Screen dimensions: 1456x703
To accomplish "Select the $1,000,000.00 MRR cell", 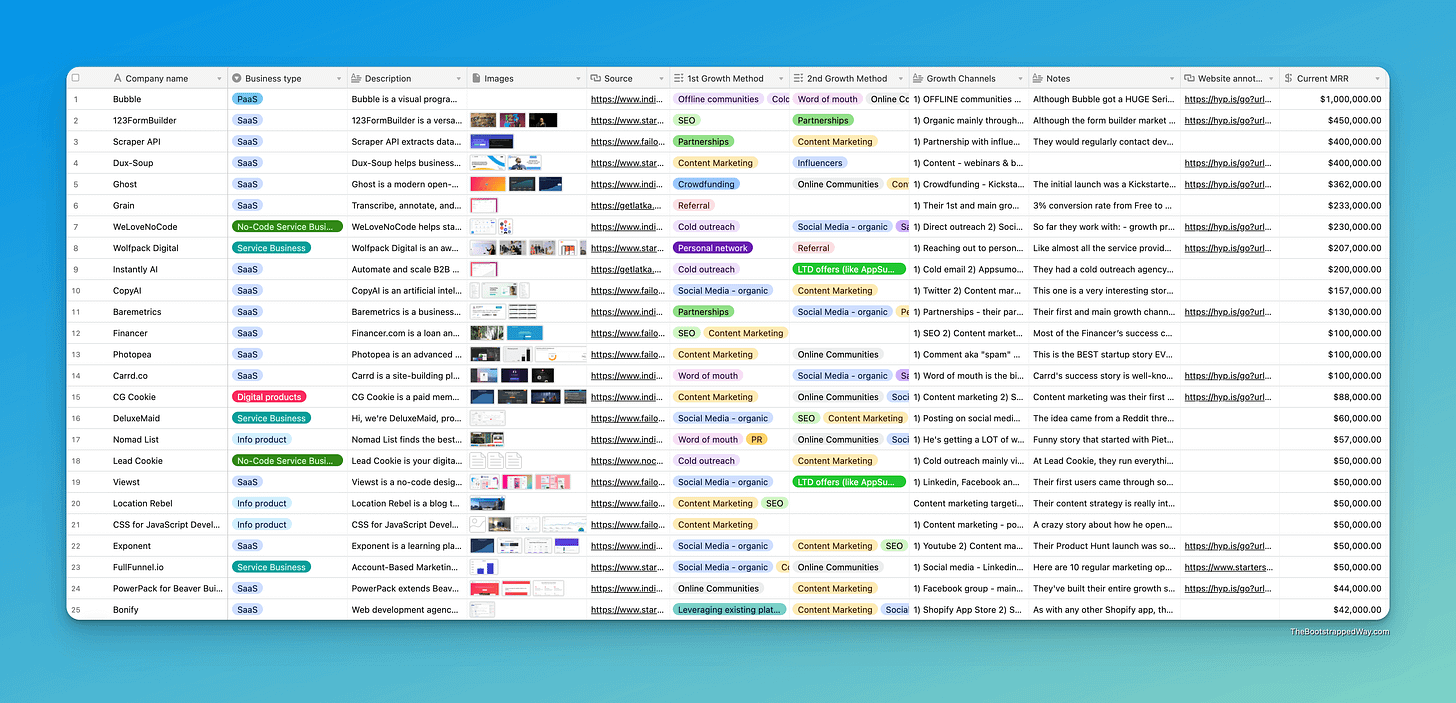I will coord(1334,99).
